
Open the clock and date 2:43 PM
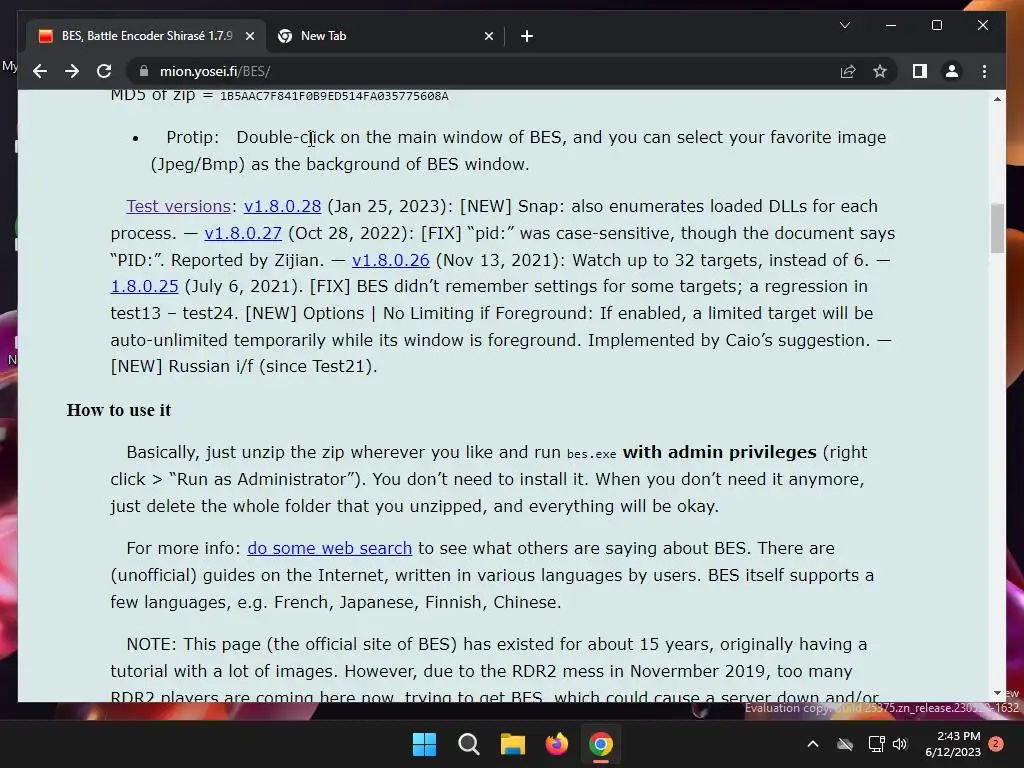point(953,744)
